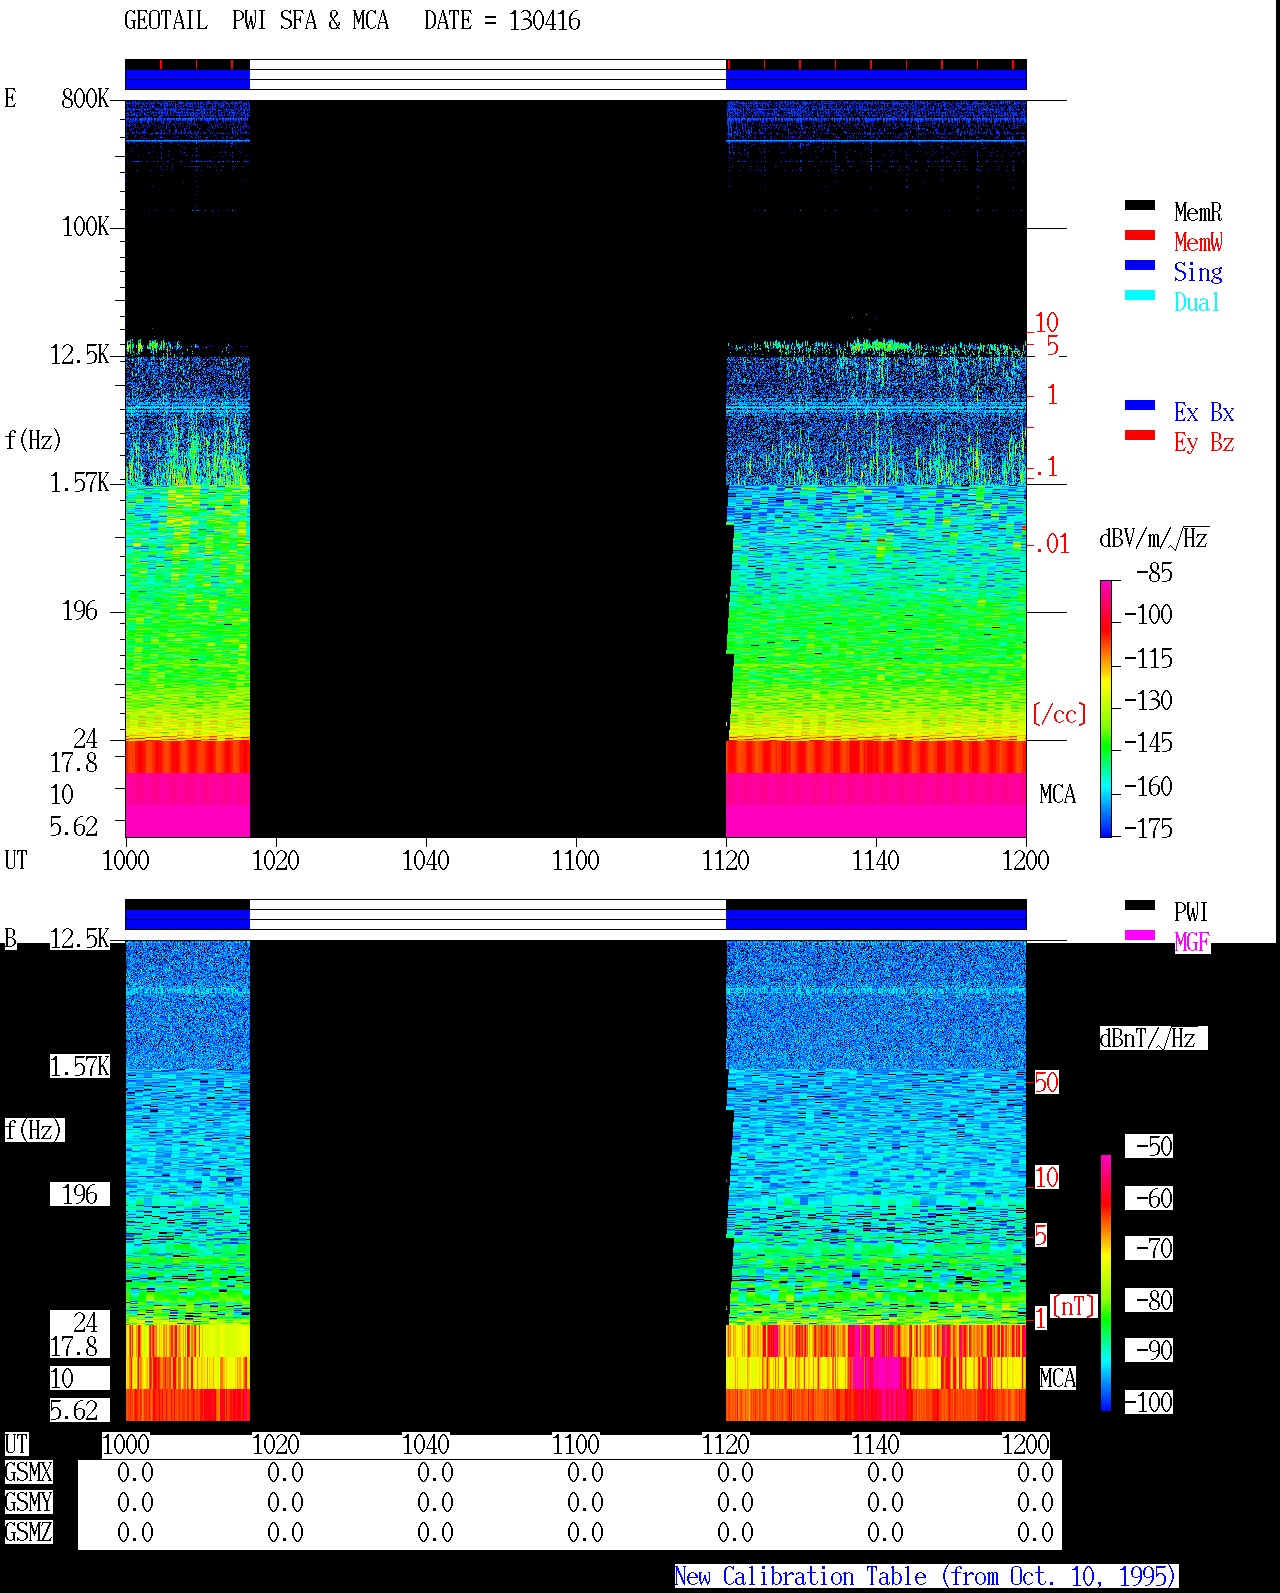
Task: Click the GSMX row label
Action: click(x=28, y=1472)
